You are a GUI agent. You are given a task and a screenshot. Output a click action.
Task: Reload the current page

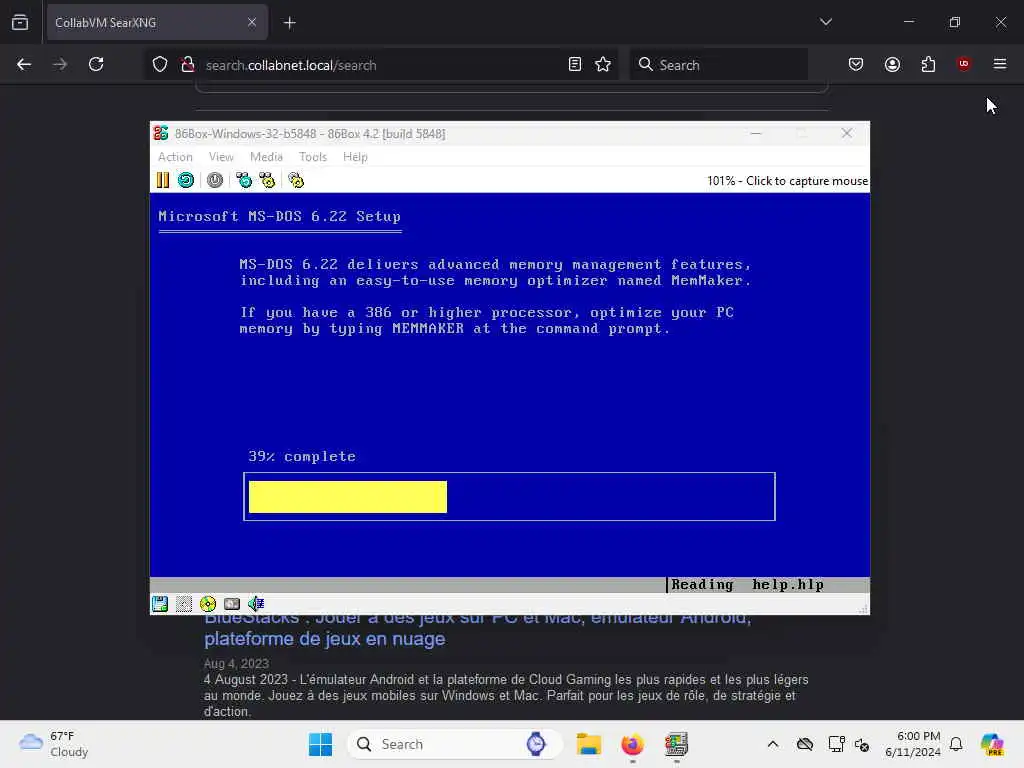click(x=96, y=64)
